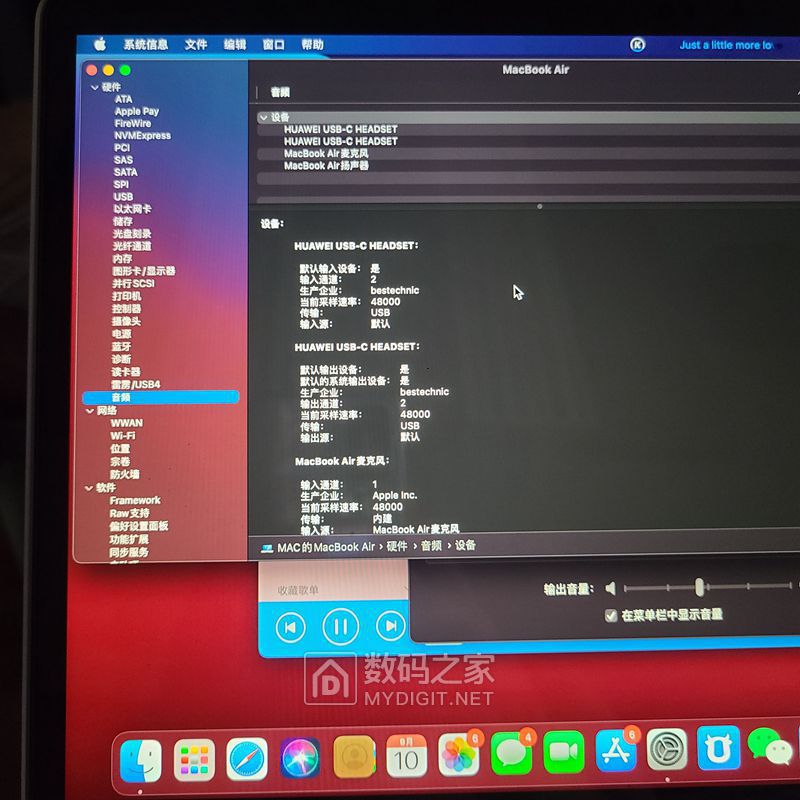This screenshot has width=800, height=800.
Task: Select 打印机 in the sidebar
Action: pyautogui.click(x=127, y=296)
